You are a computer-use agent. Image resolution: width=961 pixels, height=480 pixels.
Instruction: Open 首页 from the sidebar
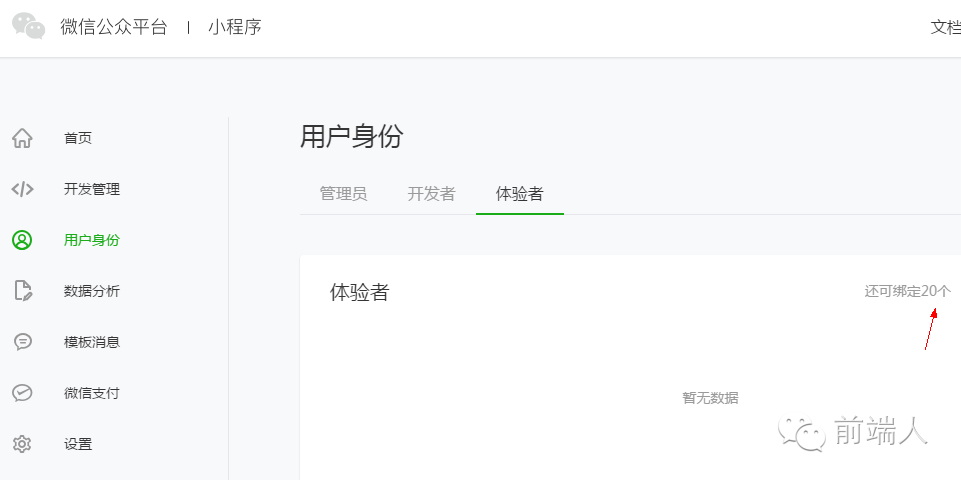click(x=78, y=138)
